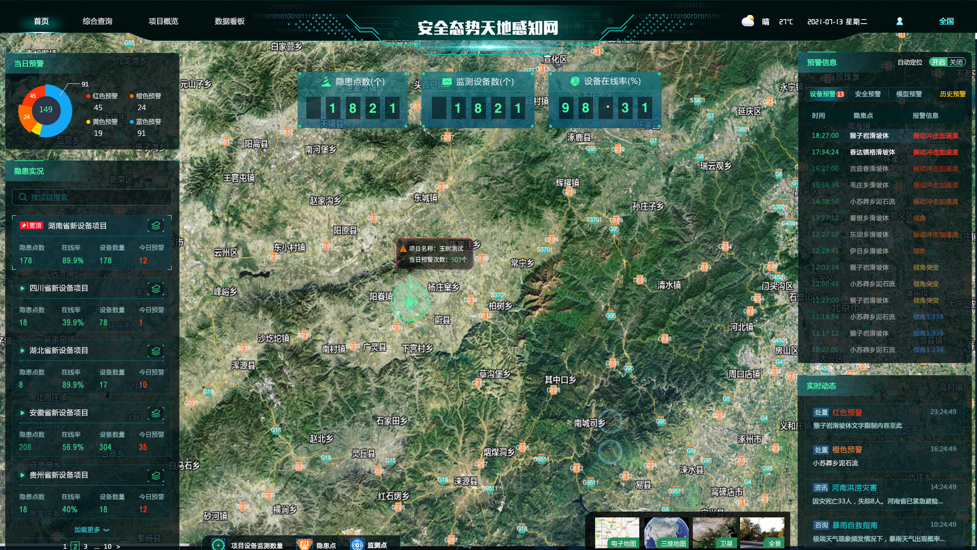
Task: Click the layers icon for 湖南省新设备项目
Action: click(x=156, y=226)
